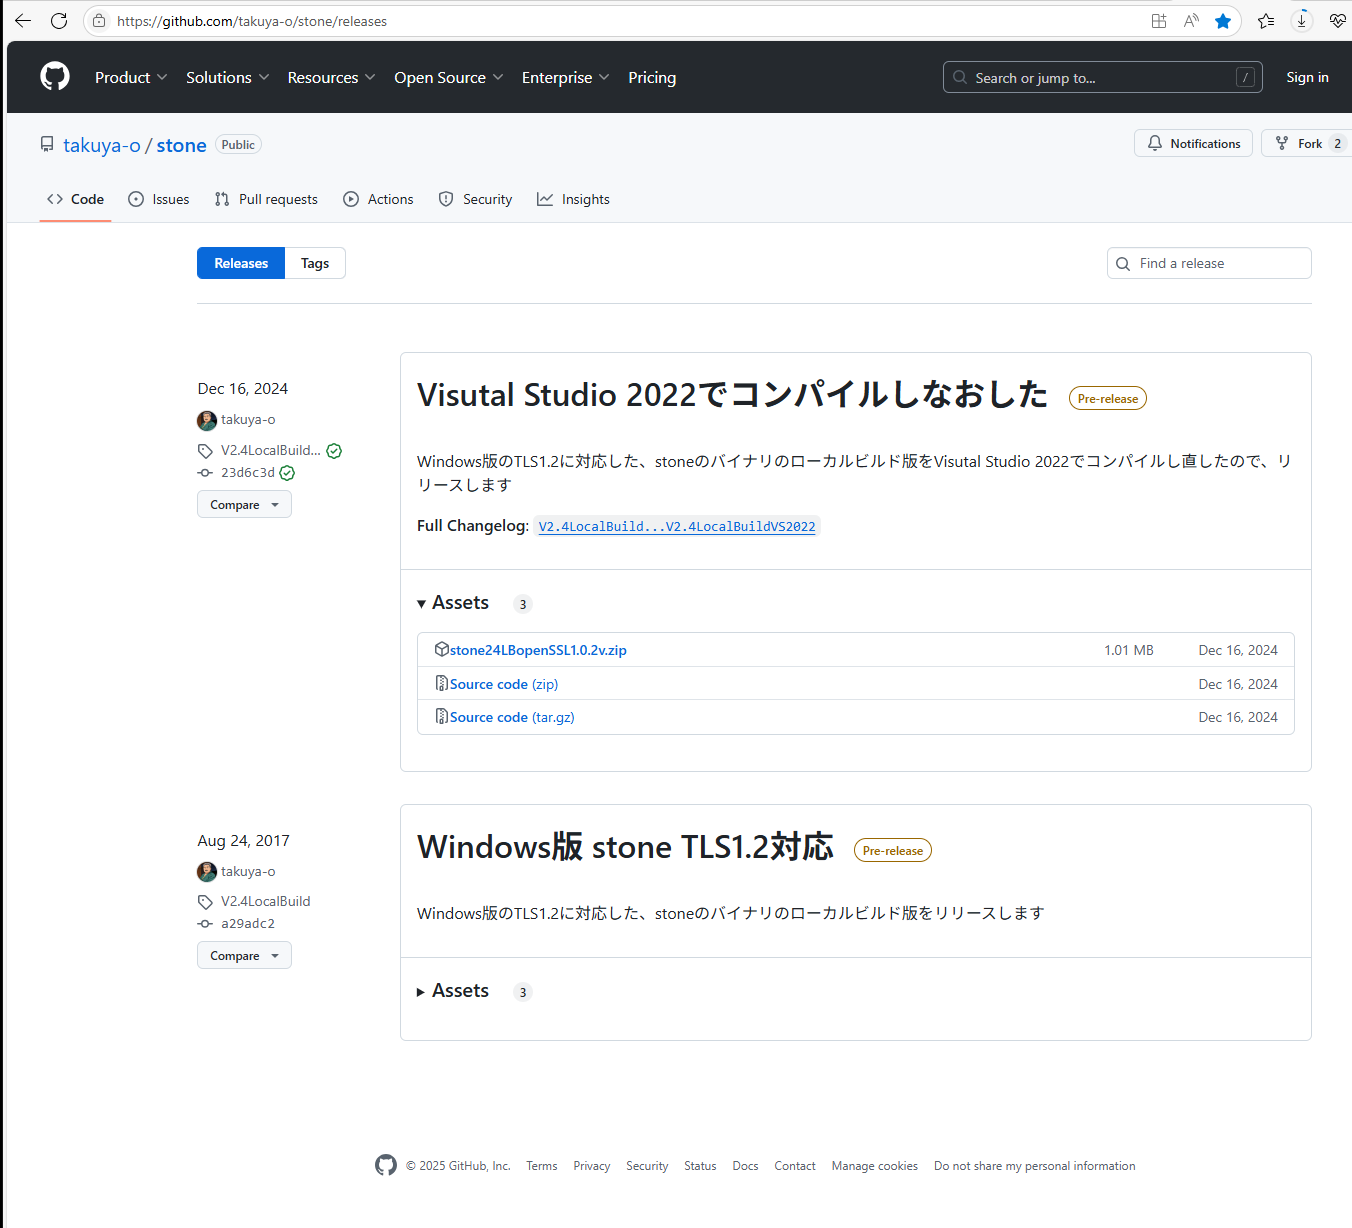Click the browser essentials heart icon

click(1337, 21)
